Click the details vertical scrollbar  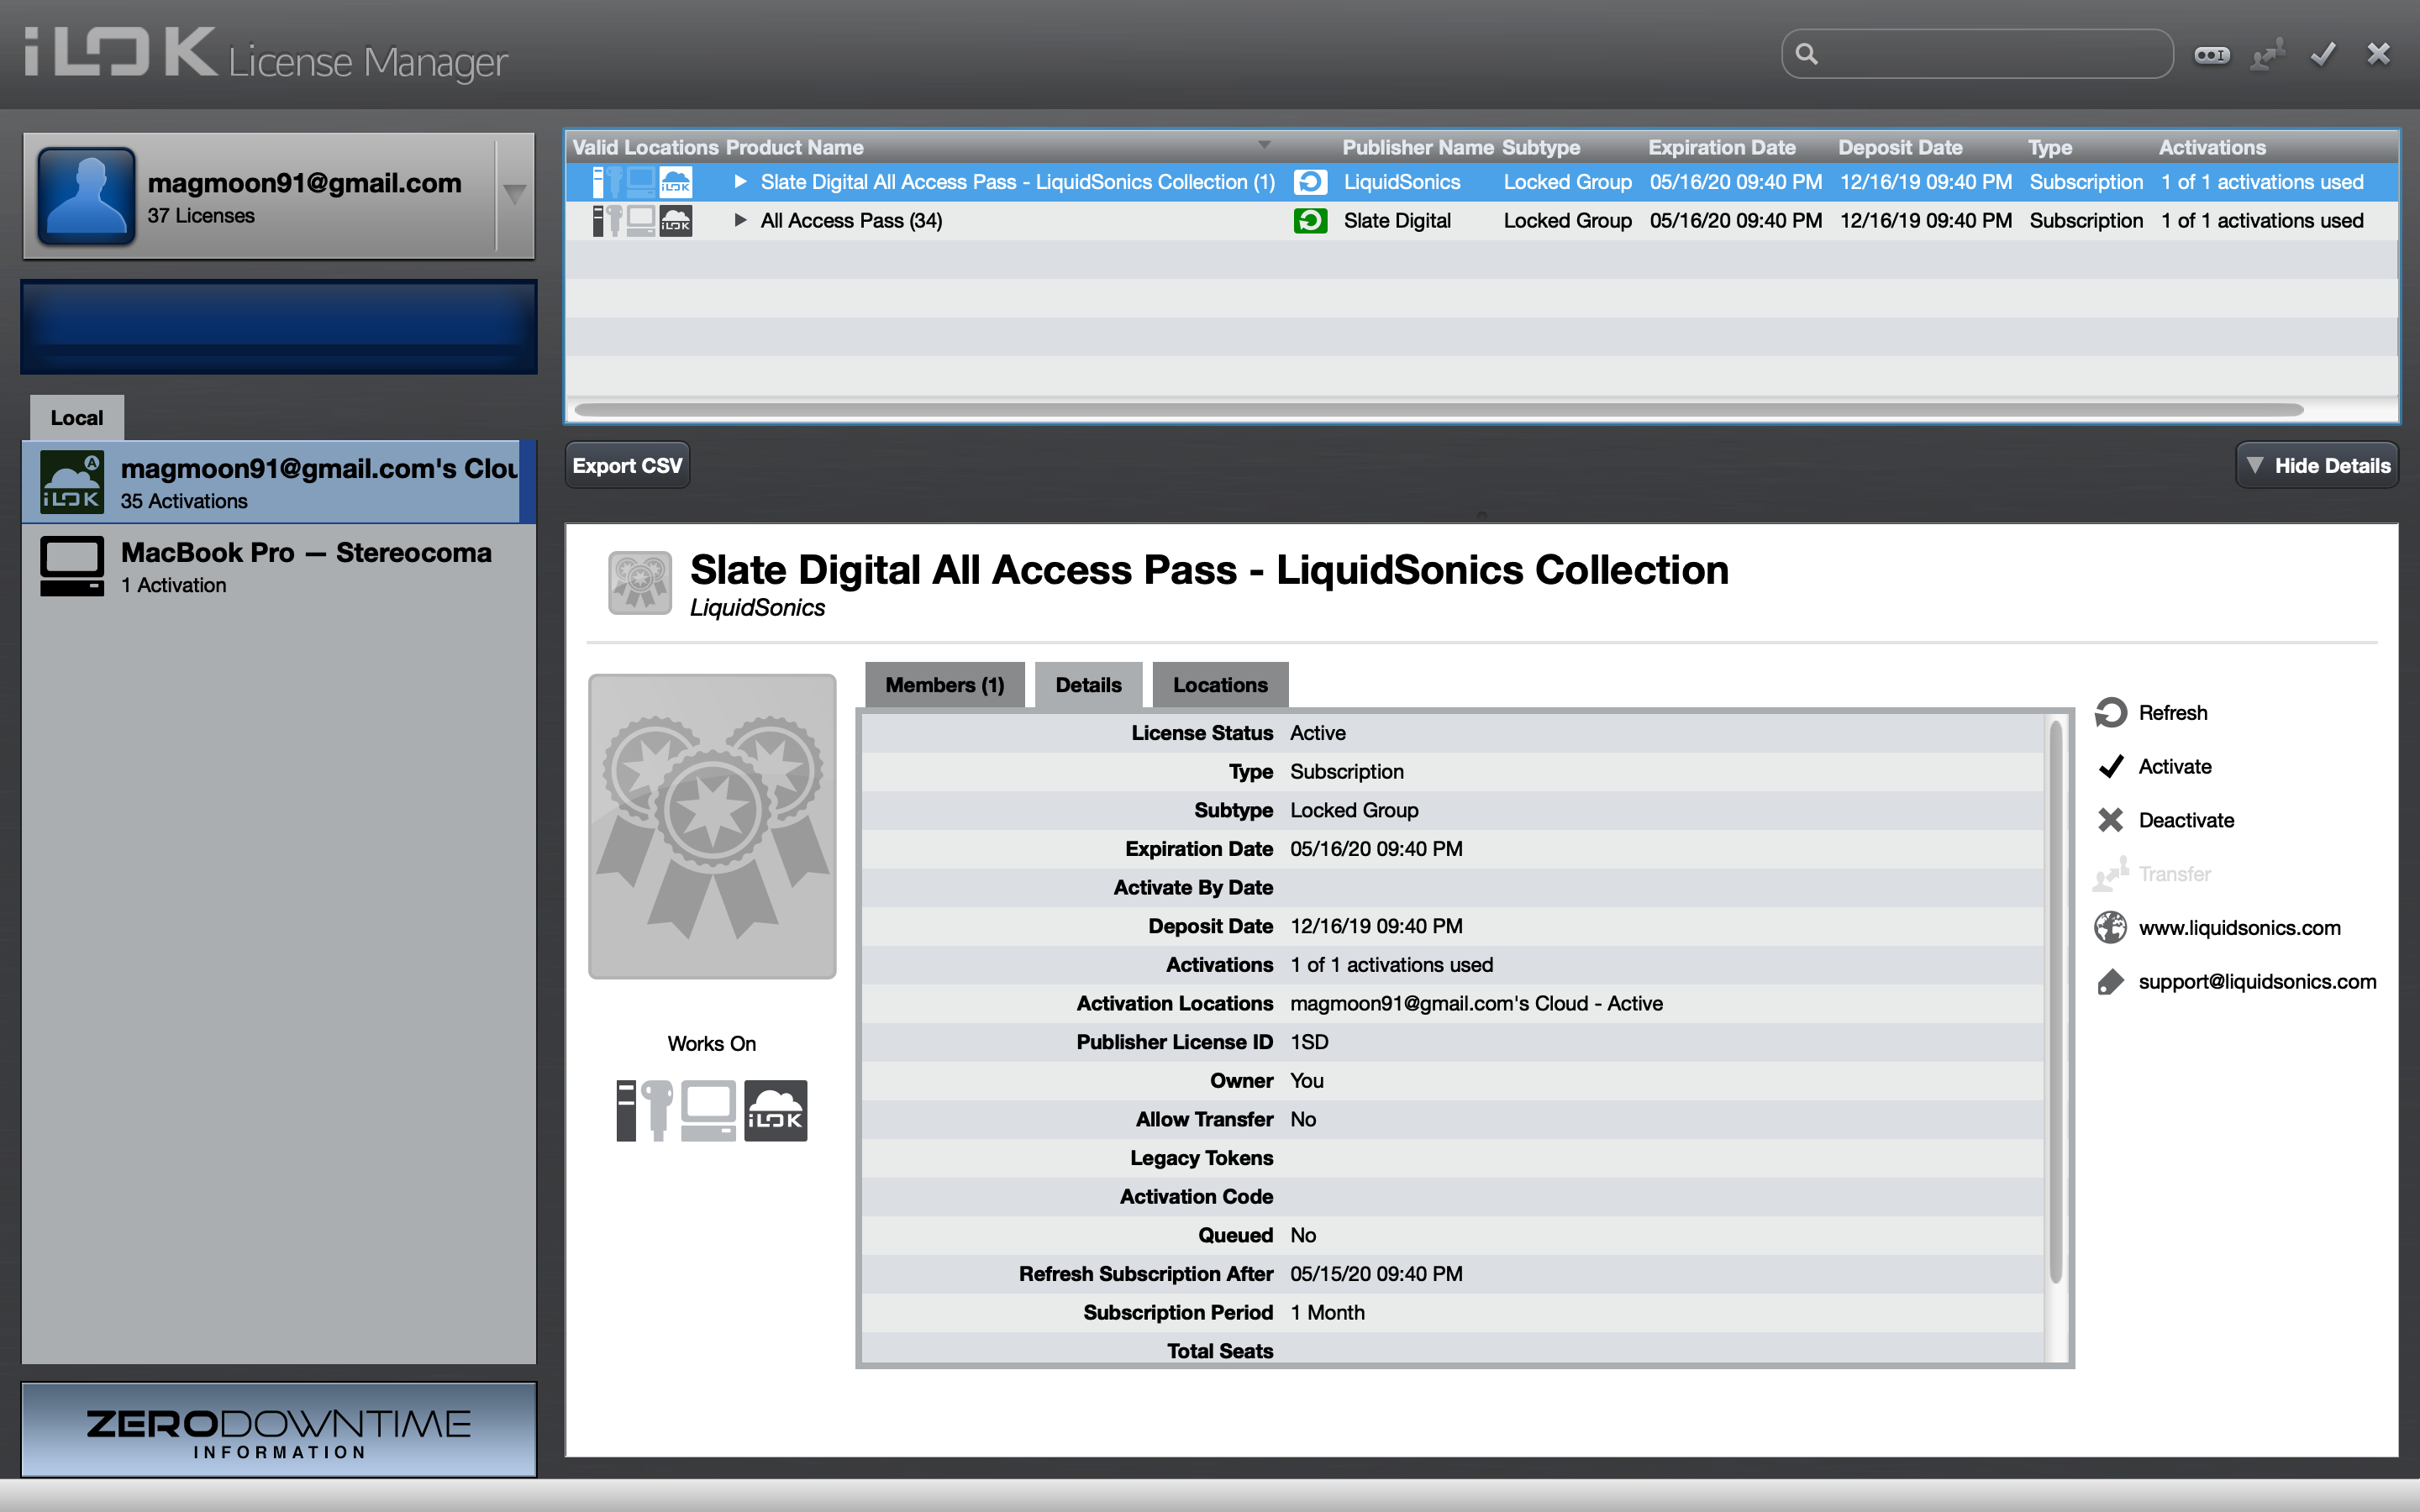(2056, 1000)
